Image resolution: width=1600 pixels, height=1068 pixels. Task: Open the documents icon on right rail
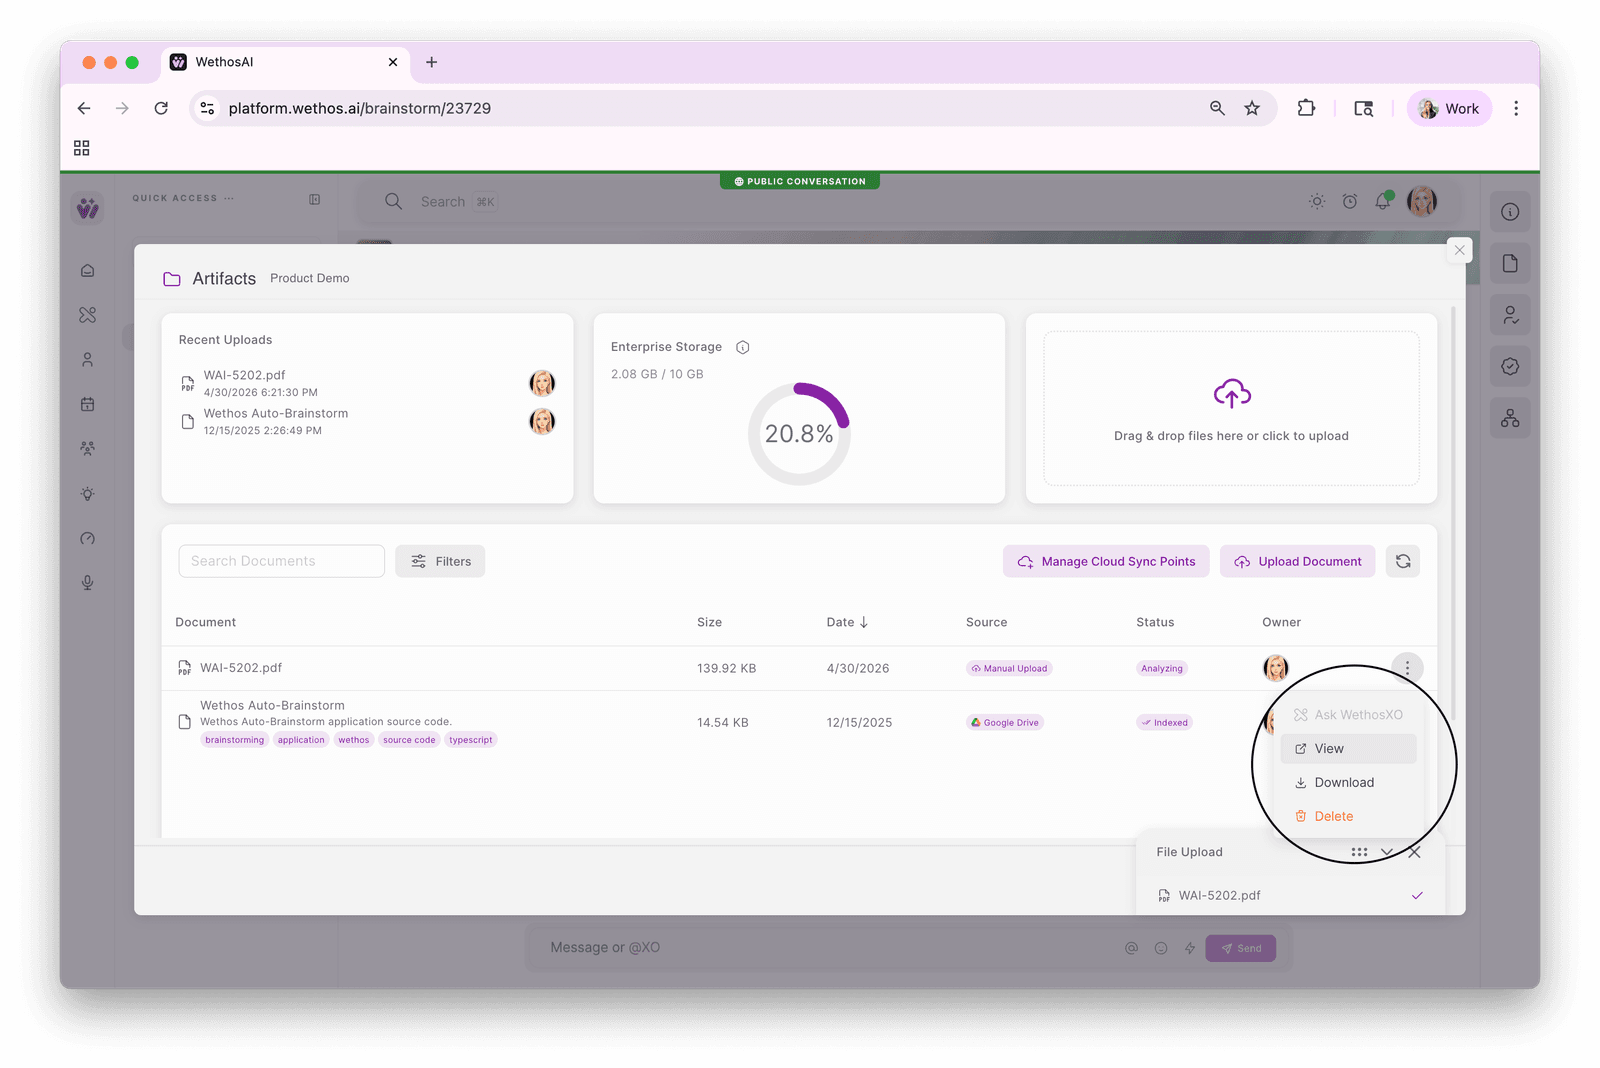1510,263
